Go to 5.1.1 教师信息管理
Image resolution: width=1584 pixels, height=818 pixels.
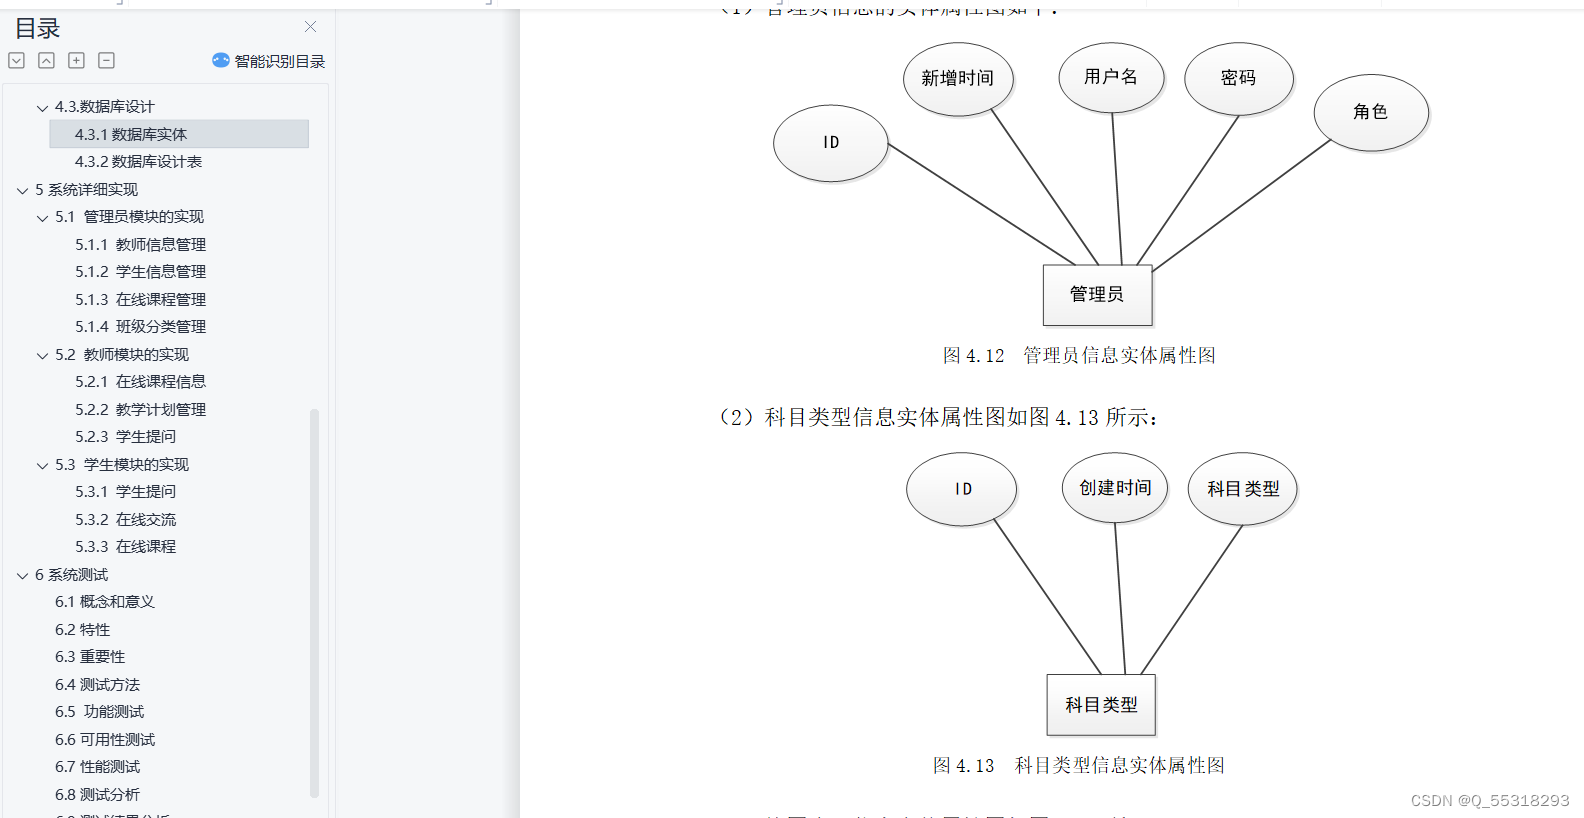[x=140, y=245]
